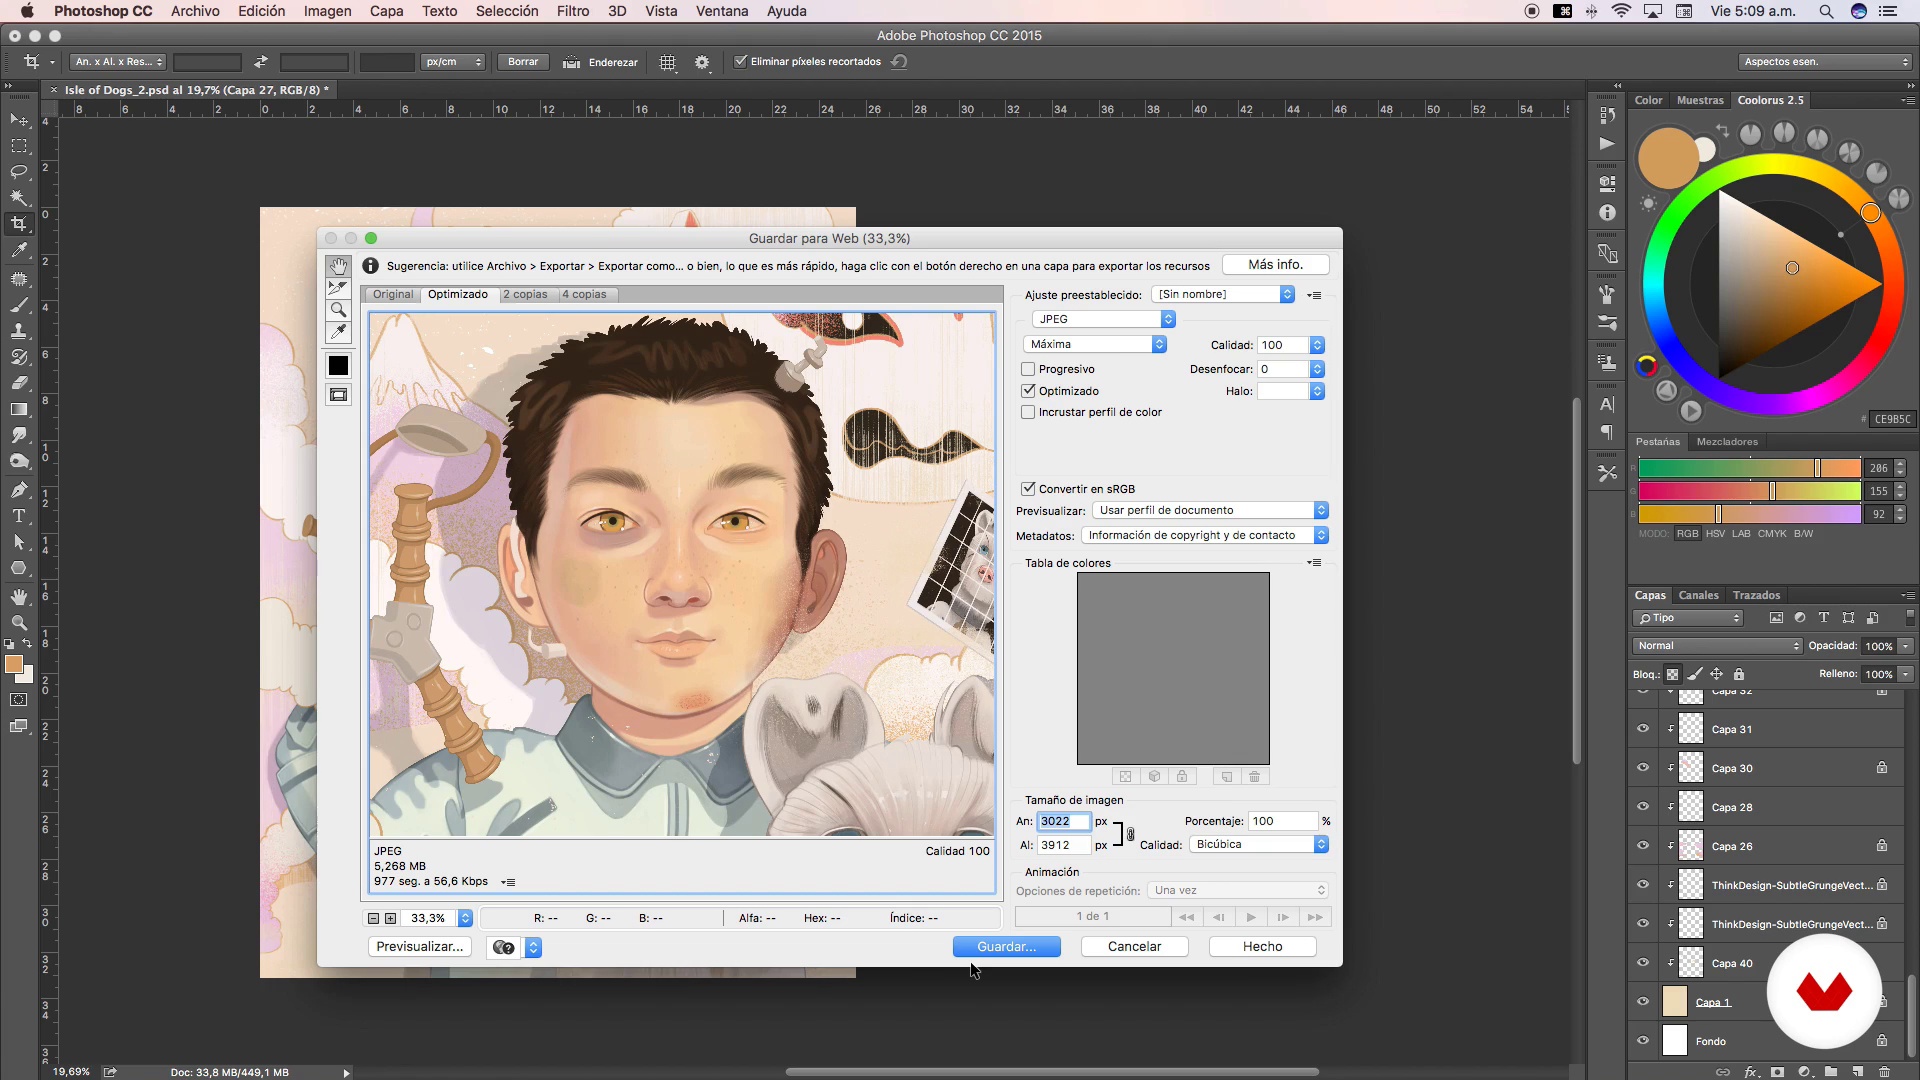Open the JPEG file format dropdown
The height and width of the screenshot is (1080, 1920).
coord(1103,319)
